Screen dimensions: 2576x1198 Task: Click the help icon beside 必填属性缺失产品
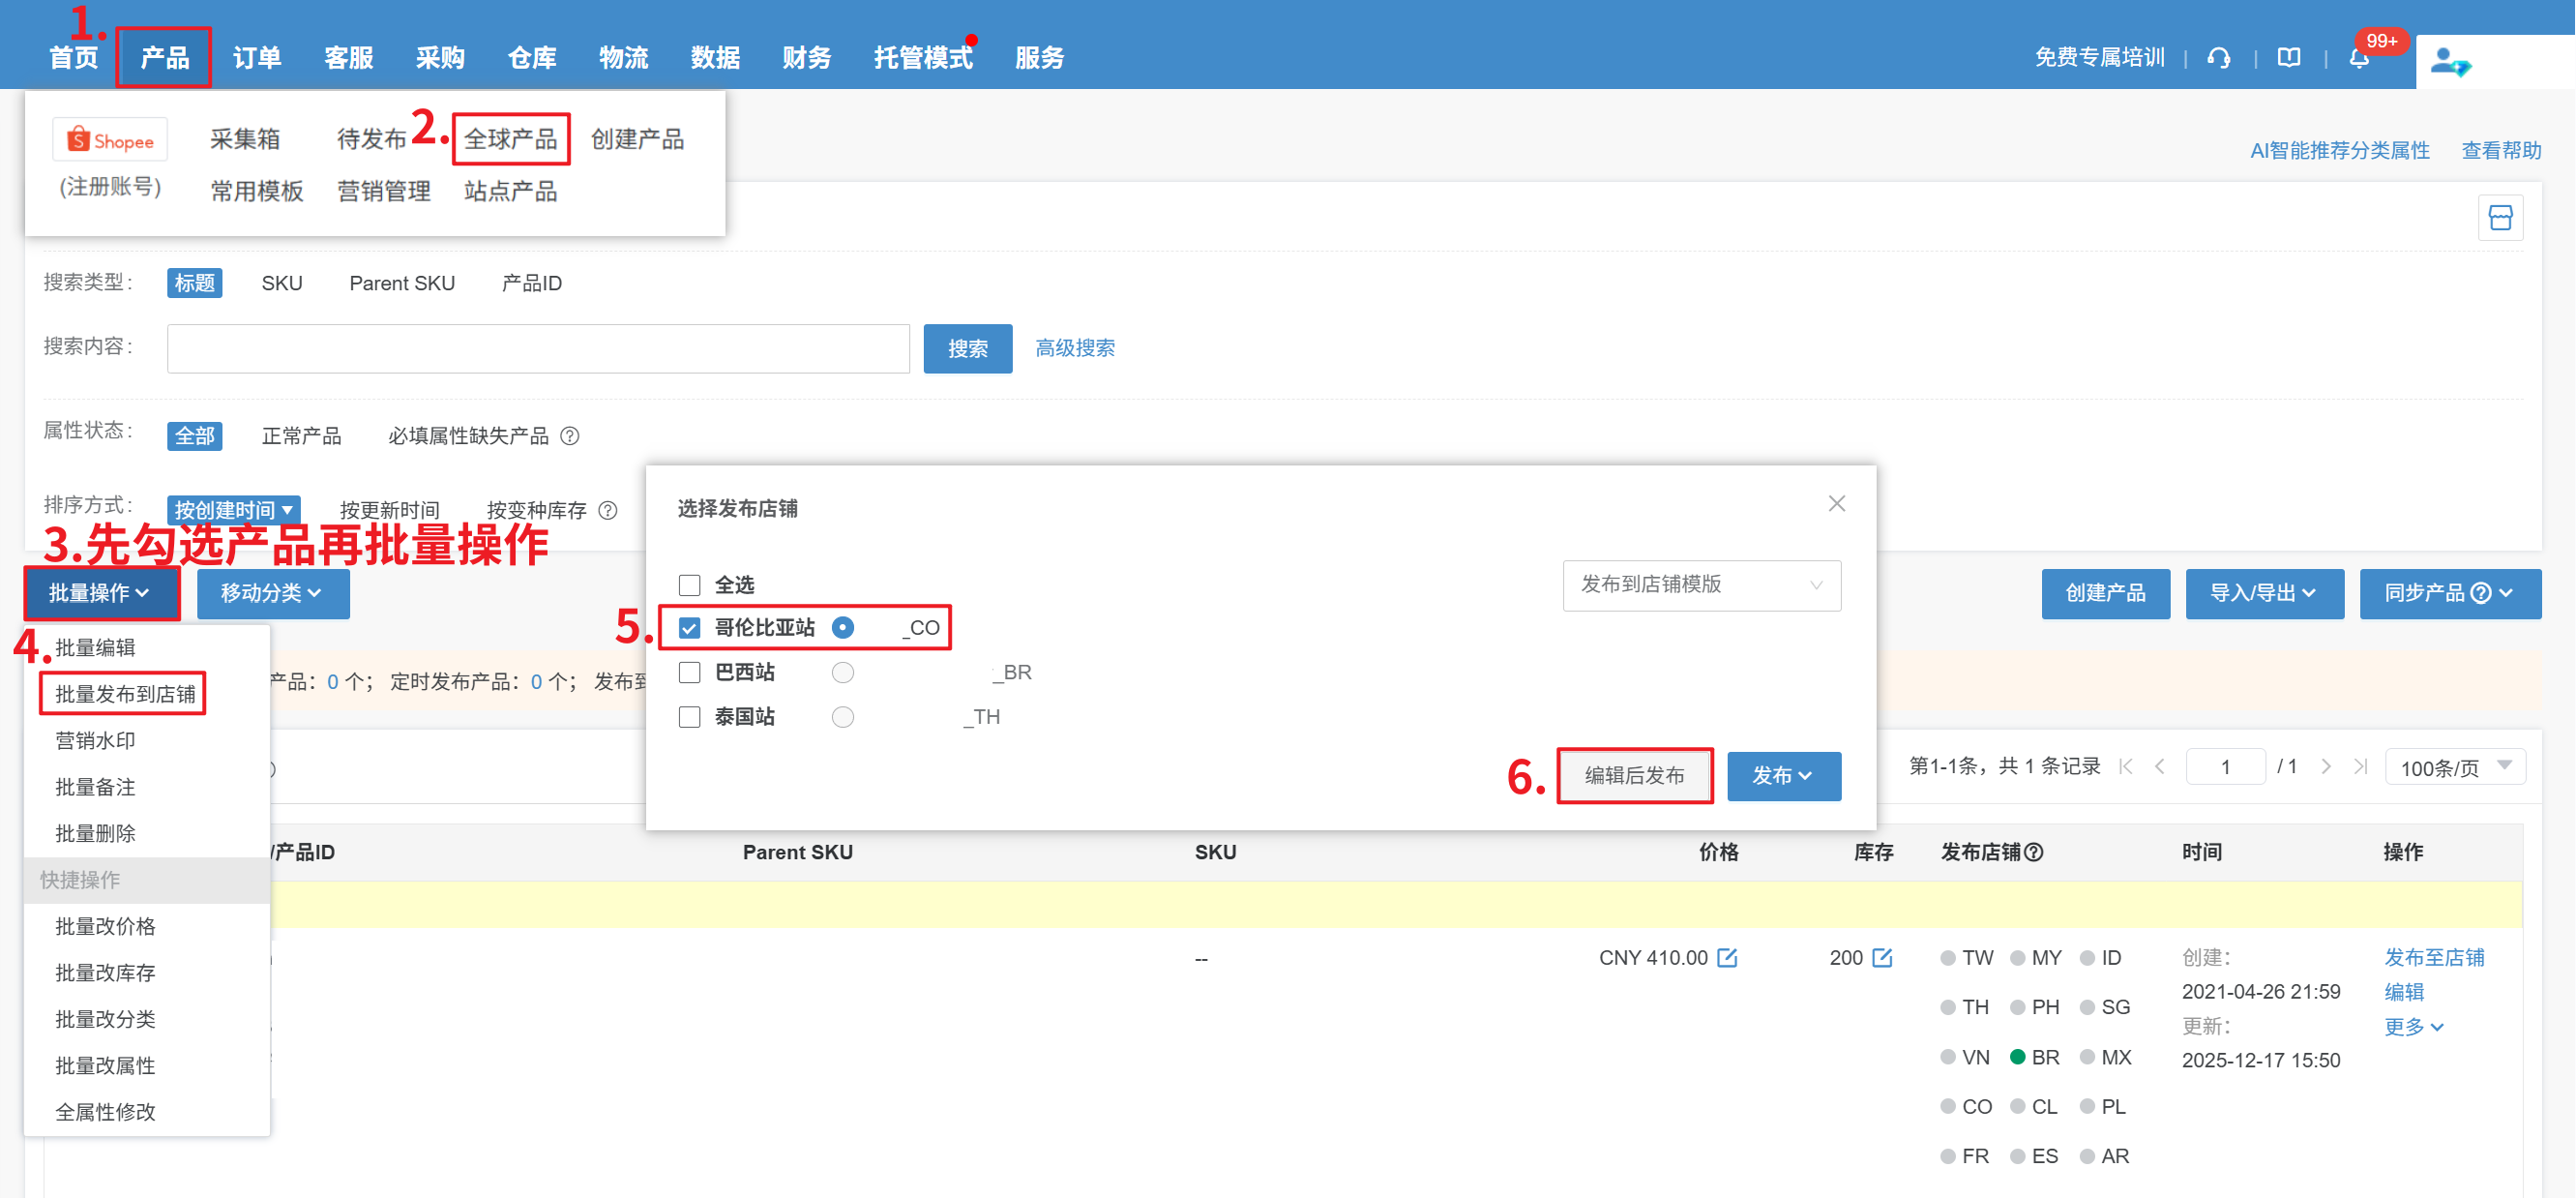click(x=570, y=436)
